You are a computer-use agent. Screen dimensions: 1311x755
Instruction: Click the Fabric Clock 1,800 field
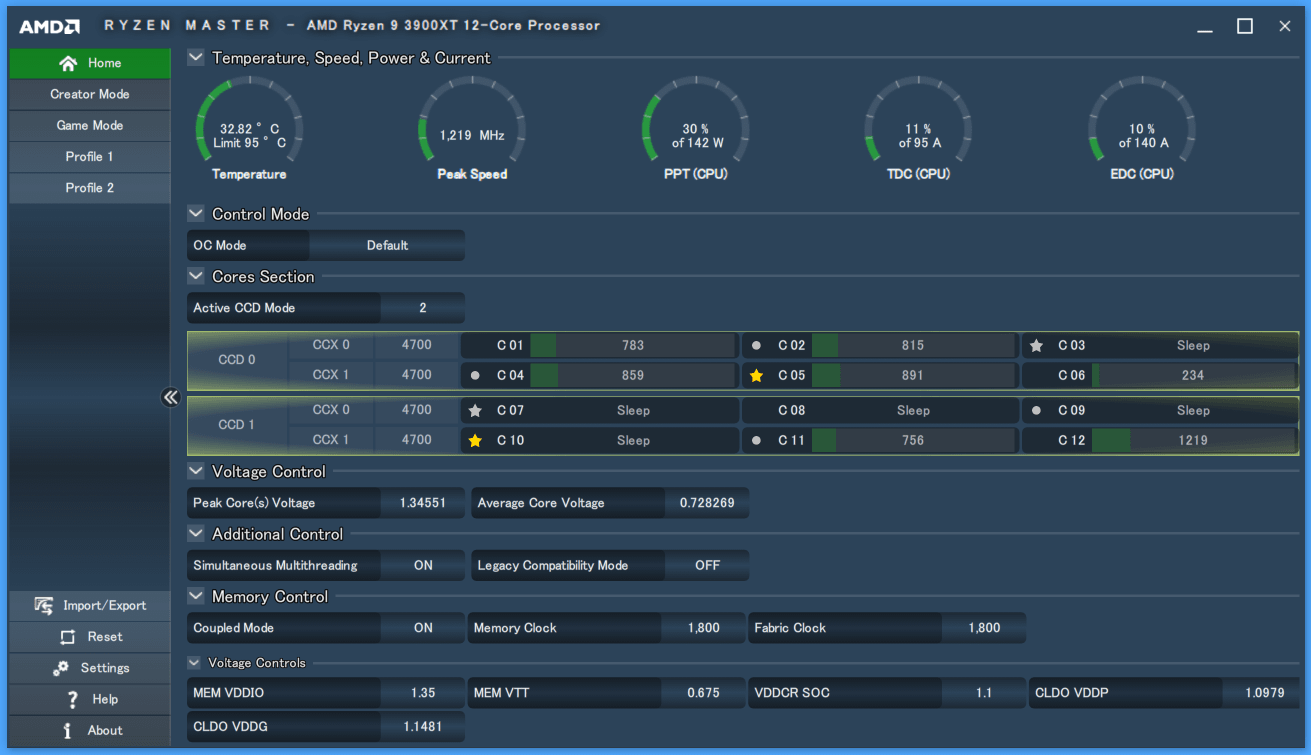984,628
